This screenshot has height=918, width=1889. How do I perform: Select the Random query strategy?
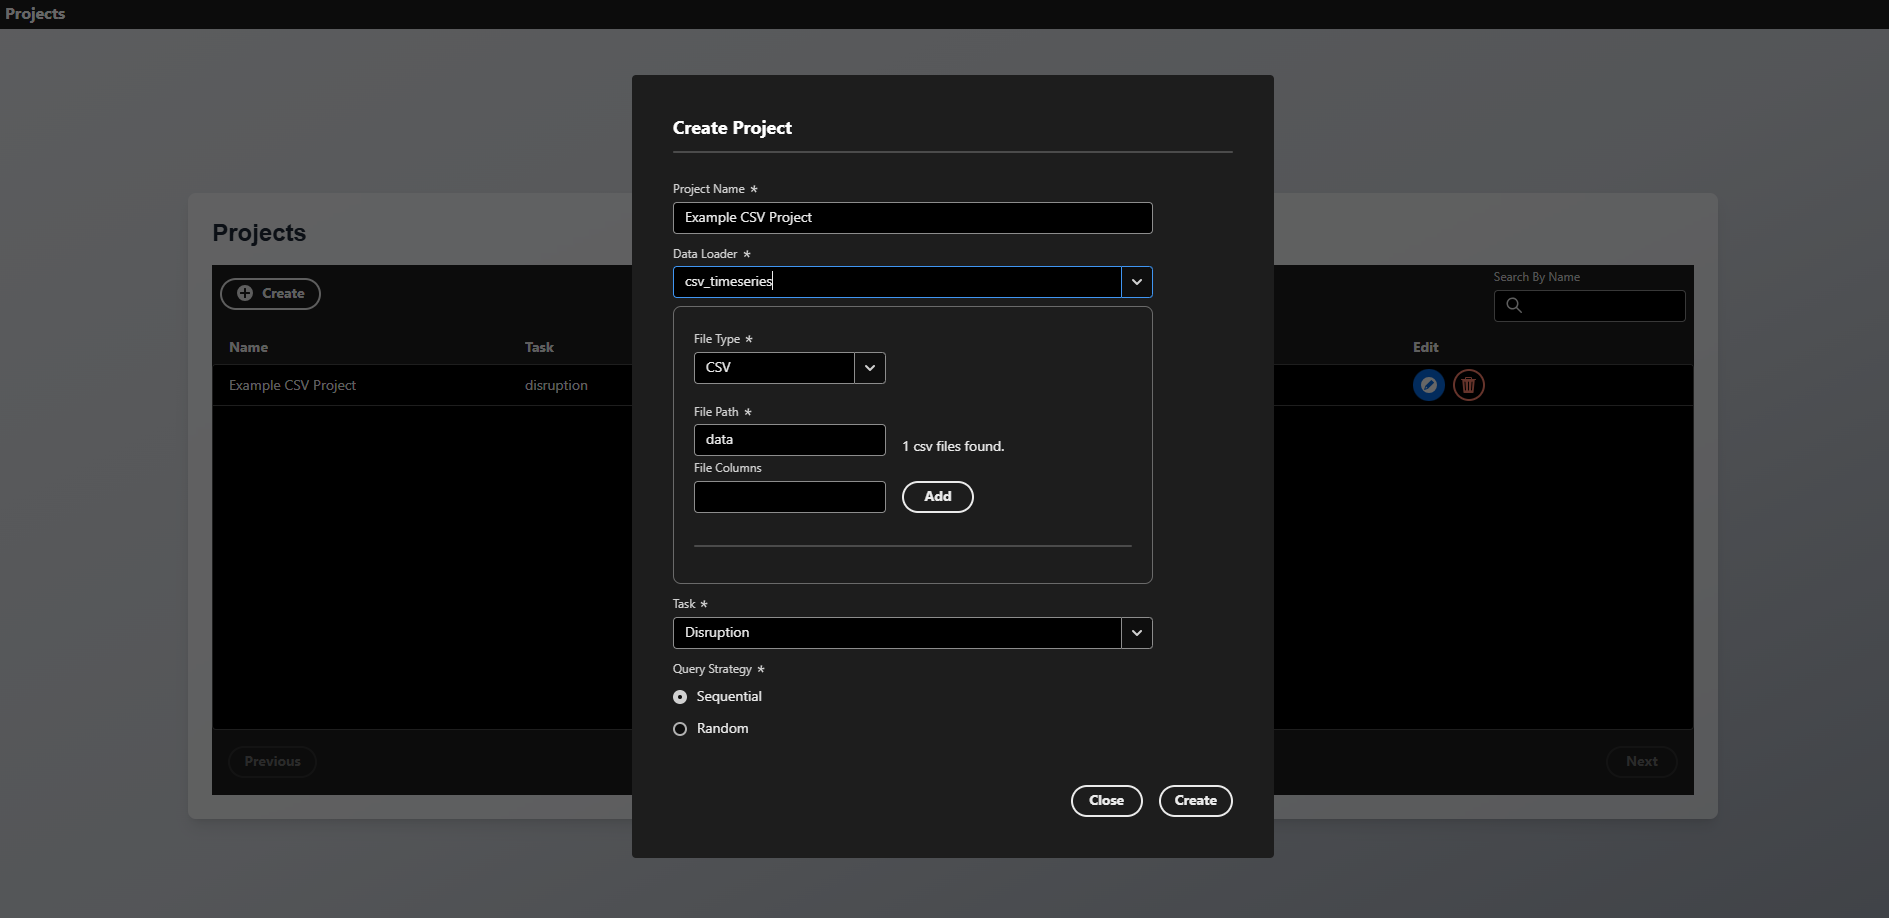(680, 729)
